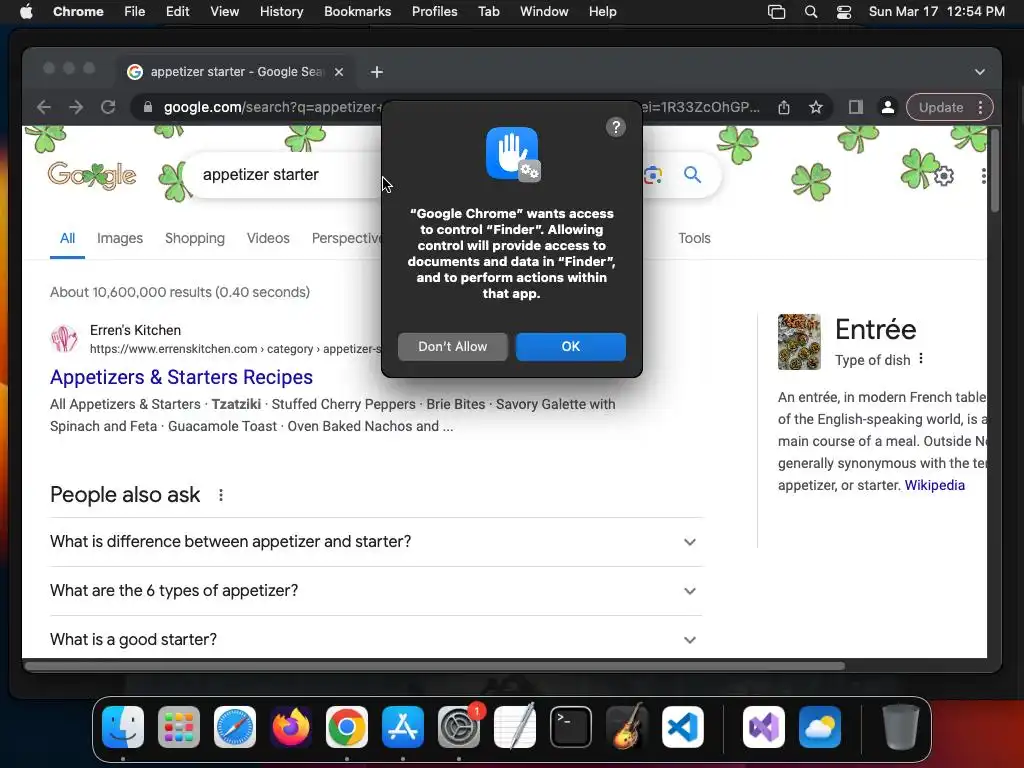
Task: Click Don't Allow in the permission dialog
Action: [453, 346]
